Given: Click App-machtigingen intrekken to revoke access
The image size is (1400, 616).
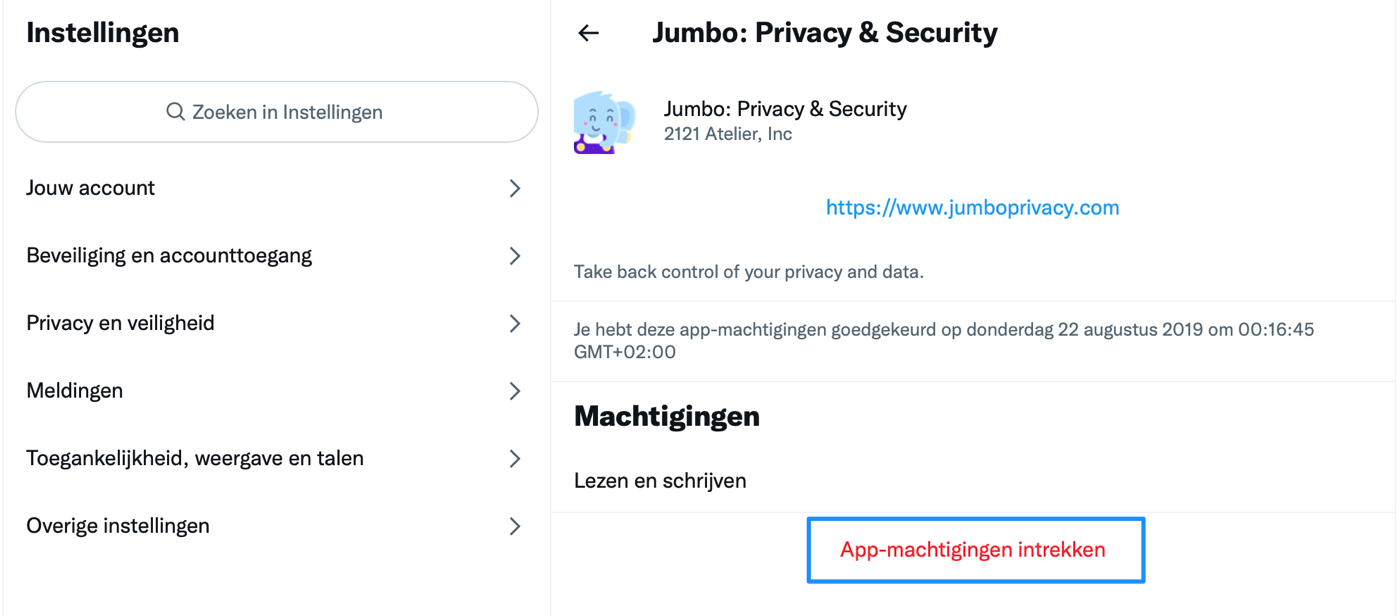Looking at the screenshot, I should [x=973, y=549].
